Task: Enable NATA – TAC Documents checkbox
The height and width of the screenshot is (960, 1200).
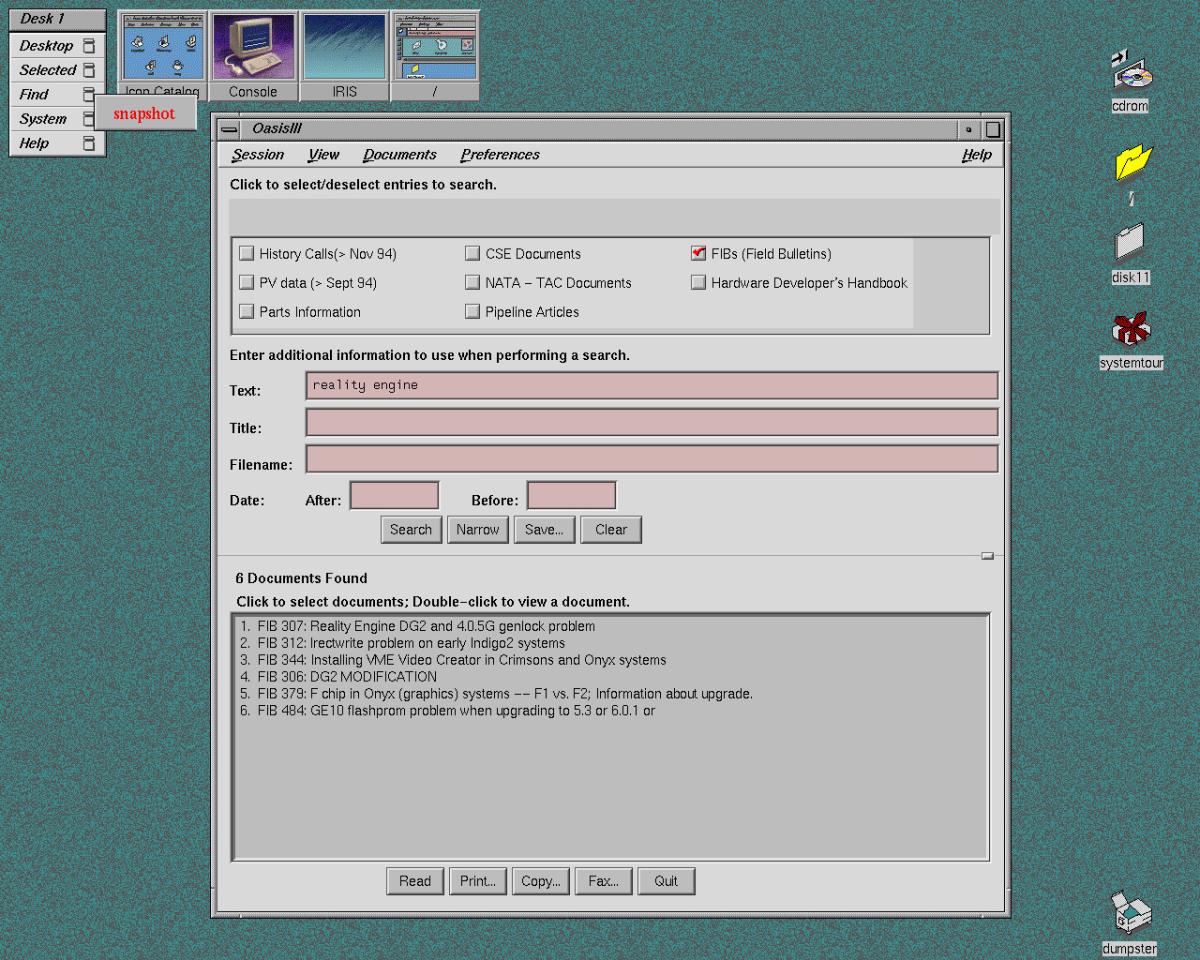Action: (x=472, y=283)
